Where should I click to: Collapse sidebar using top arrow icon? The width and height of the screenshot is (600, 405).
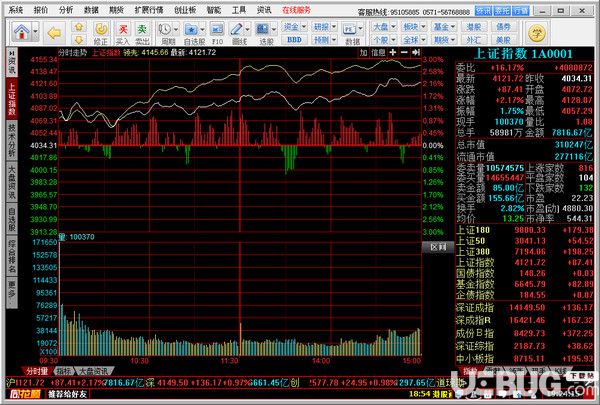[11, 53]
